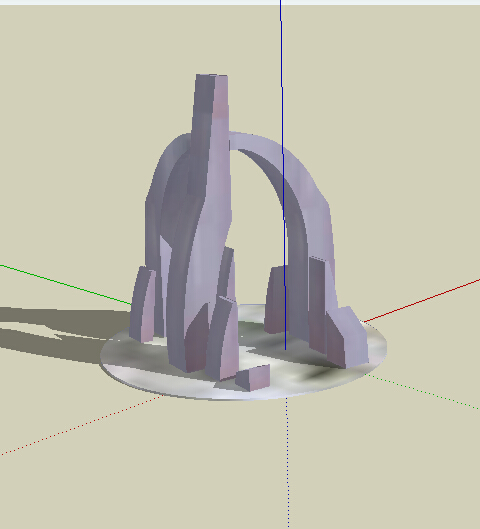Select the small block at the base's front edge
The image size is (480, 529).
coord(253,378)
